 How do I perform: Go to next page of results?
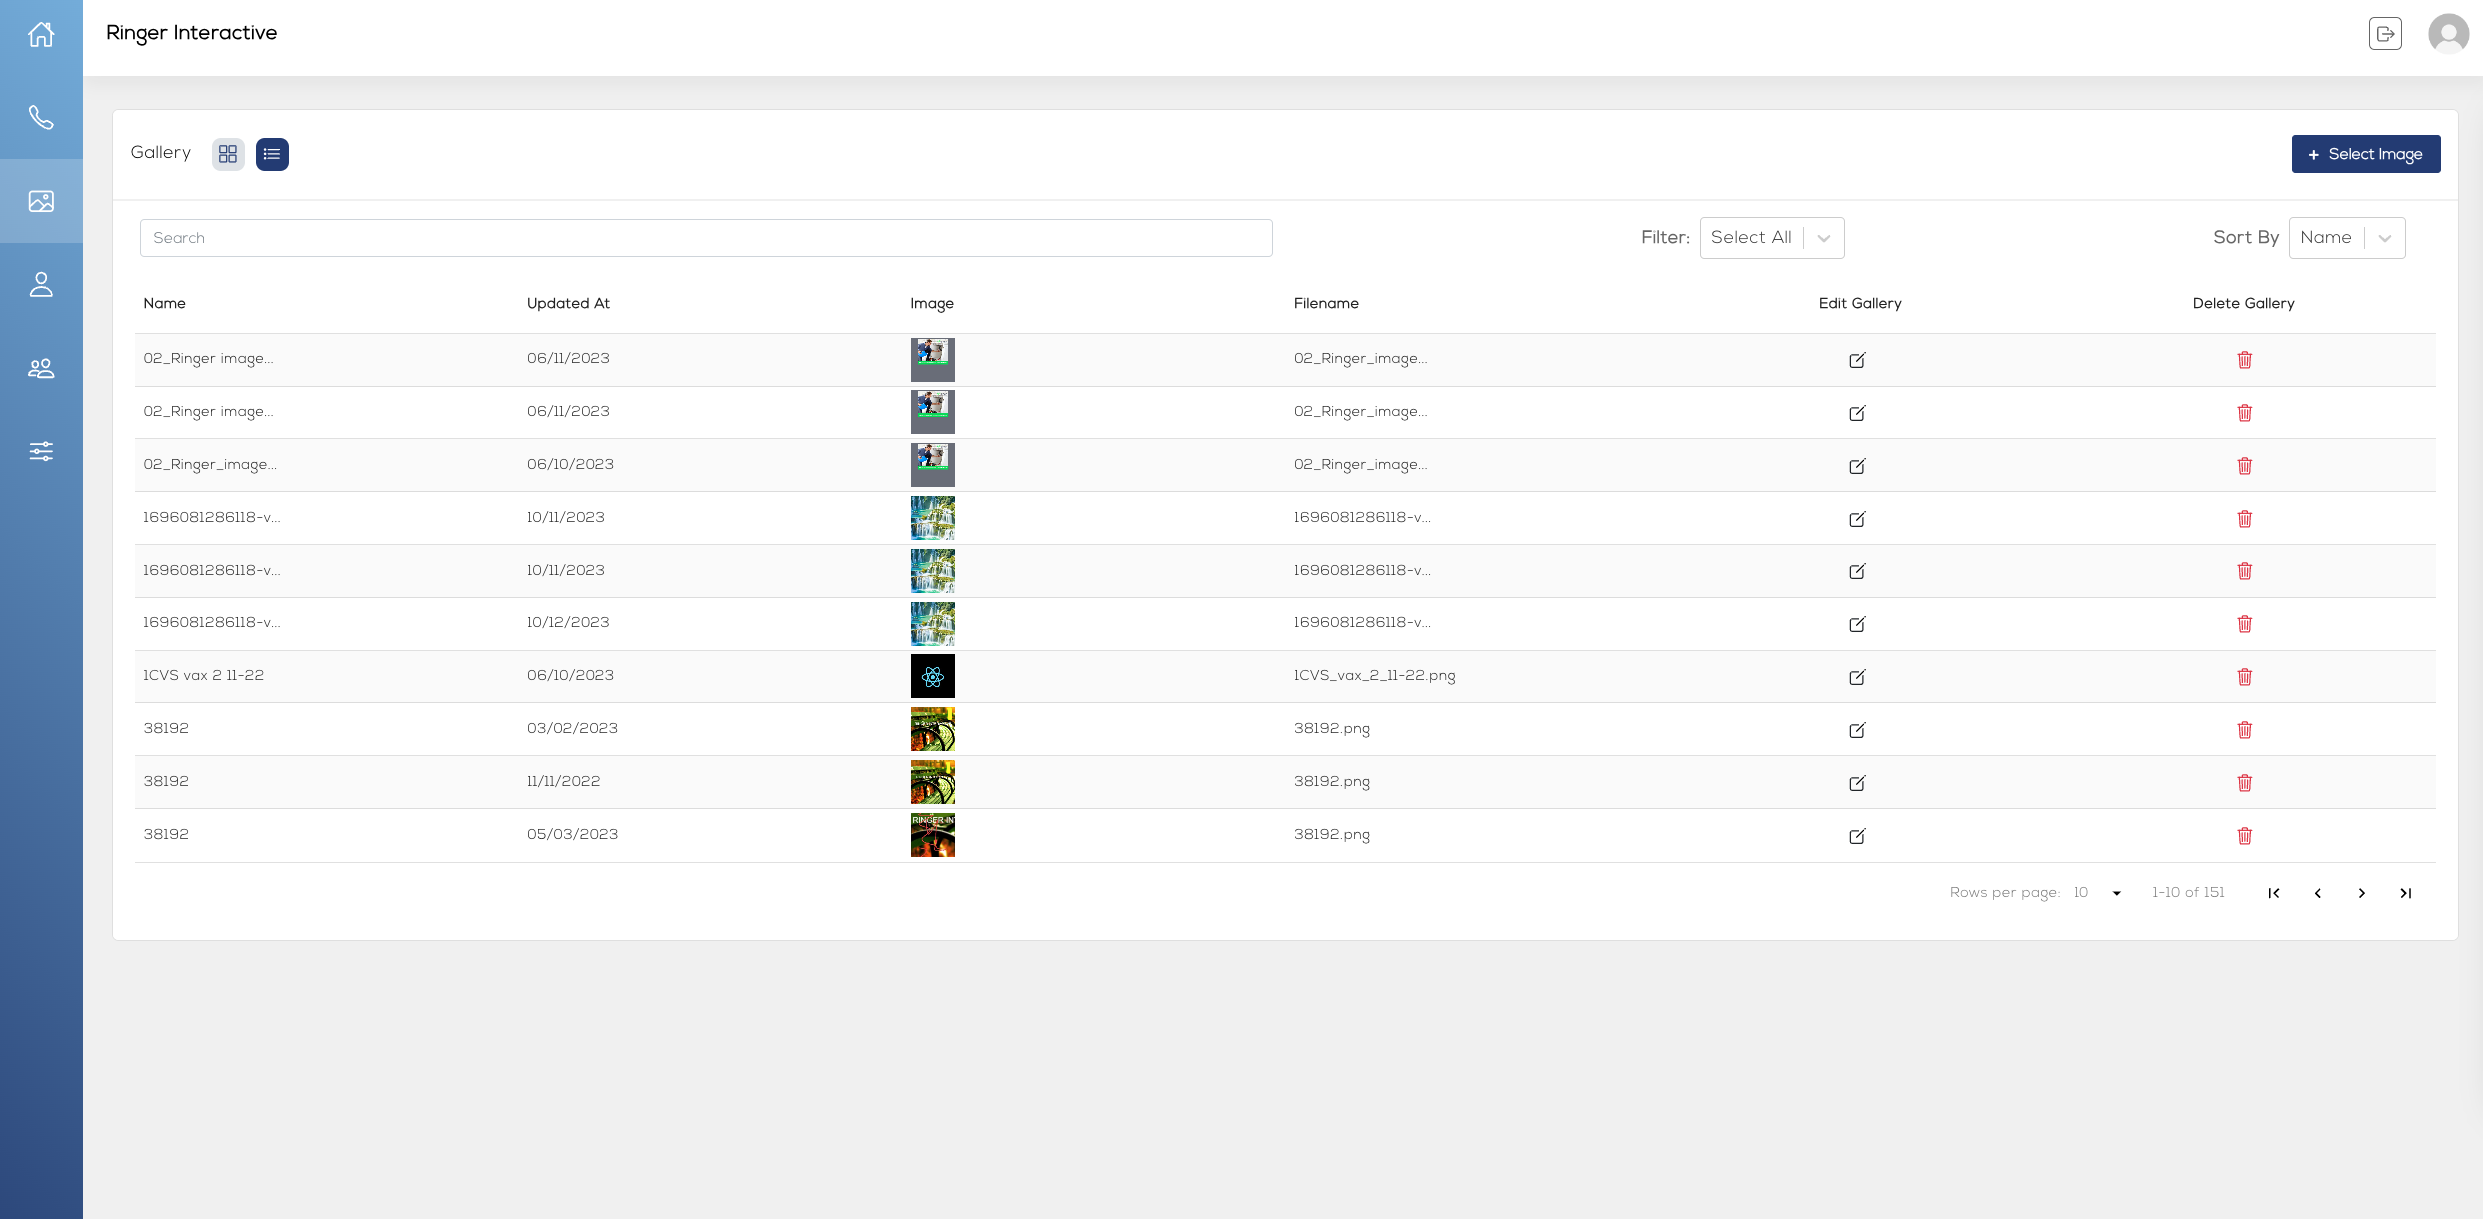click(2361, 893)
